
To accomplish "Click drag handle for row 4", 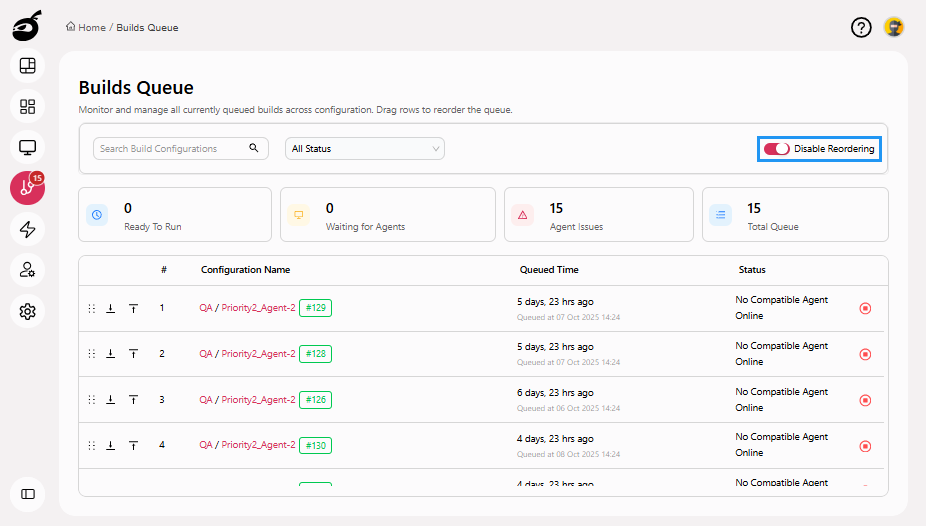I will pyautogui.click(x=92, y=445).
